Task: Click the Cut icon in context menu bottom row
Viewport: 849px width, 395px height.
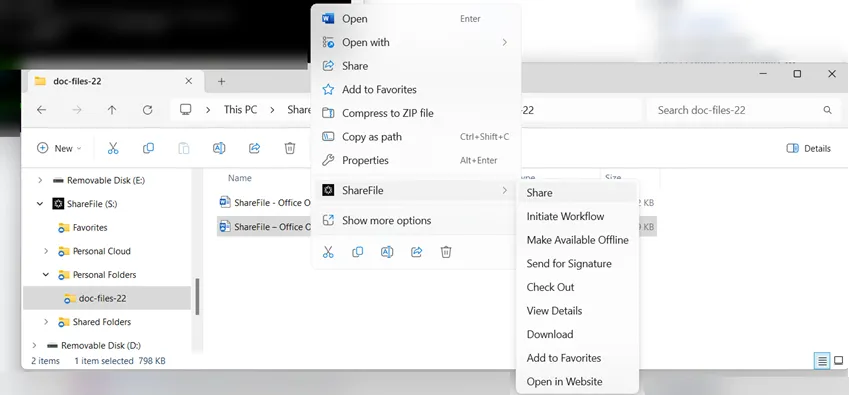Action: pyautogui.click(x=328, y=252)
